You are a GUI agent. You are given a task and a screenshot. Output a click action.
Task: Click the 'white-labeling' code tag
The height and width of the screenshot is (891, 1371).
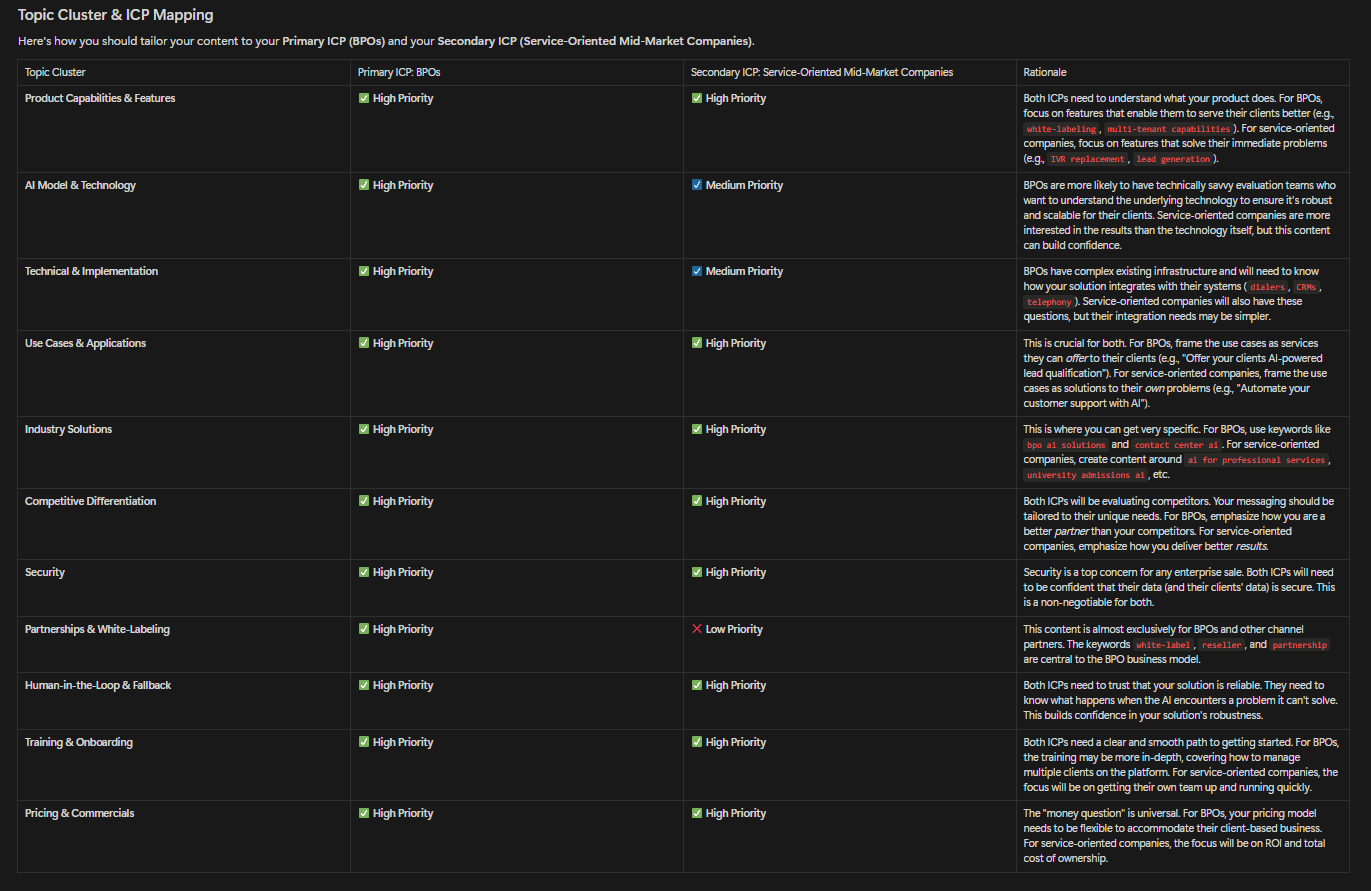tap(1061, 129)
